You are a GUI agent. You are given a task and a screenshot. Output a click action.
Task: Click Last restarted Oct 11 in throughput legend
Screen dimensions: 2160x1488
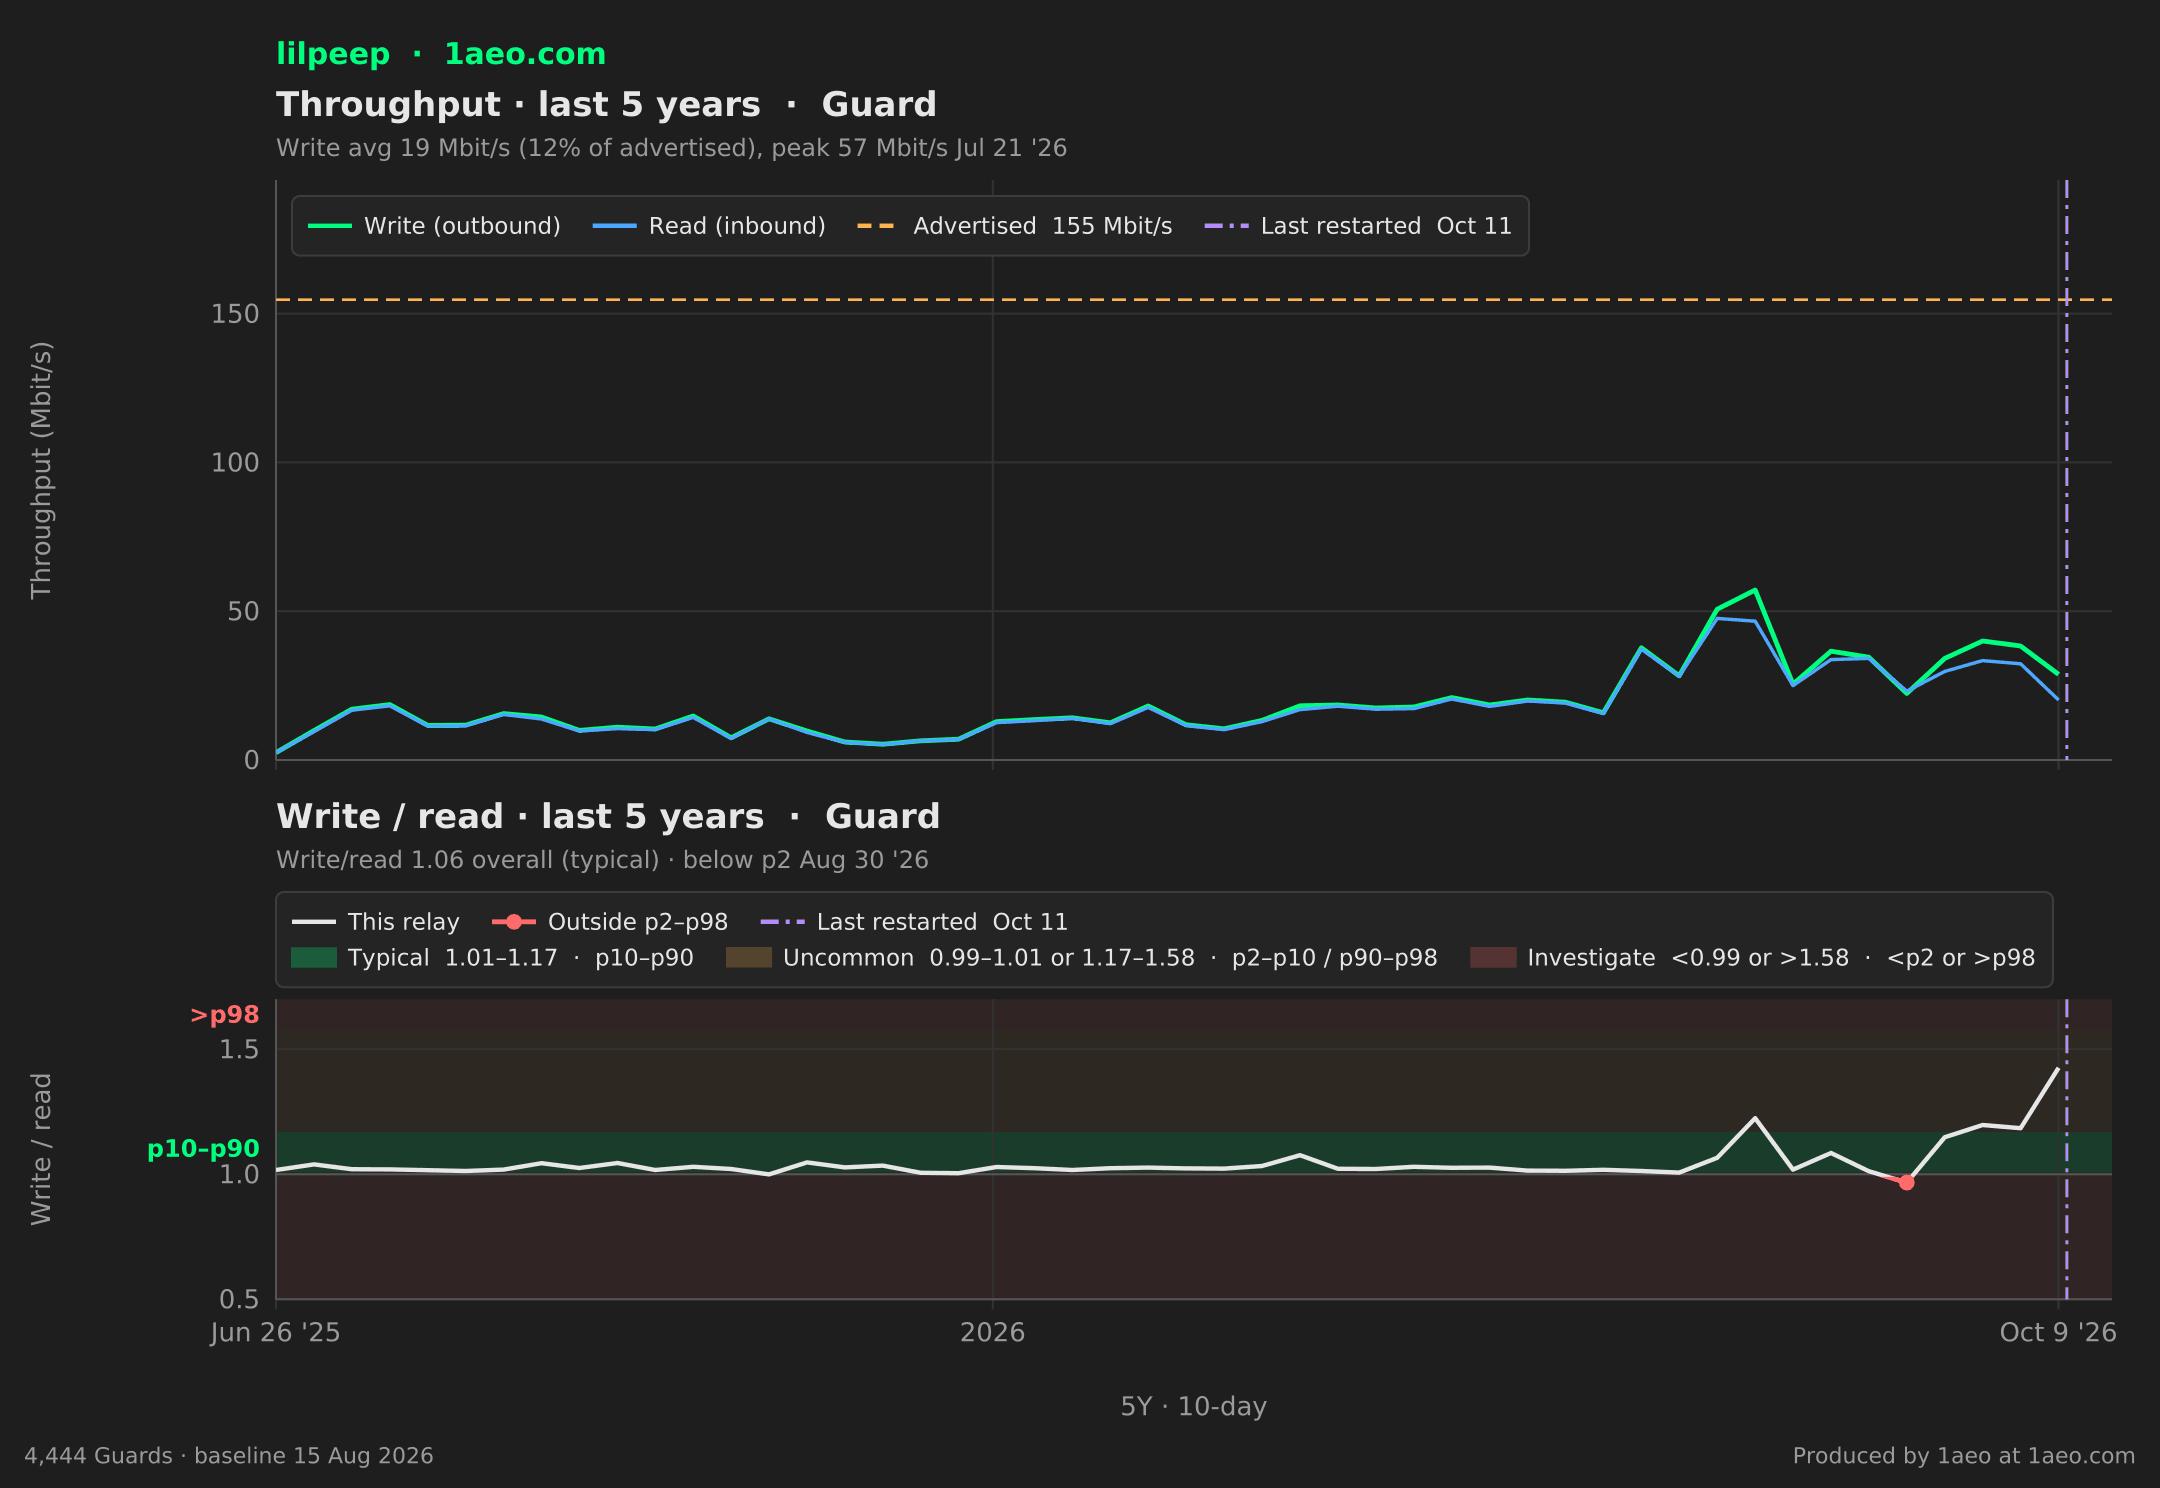pos(1358,226)
